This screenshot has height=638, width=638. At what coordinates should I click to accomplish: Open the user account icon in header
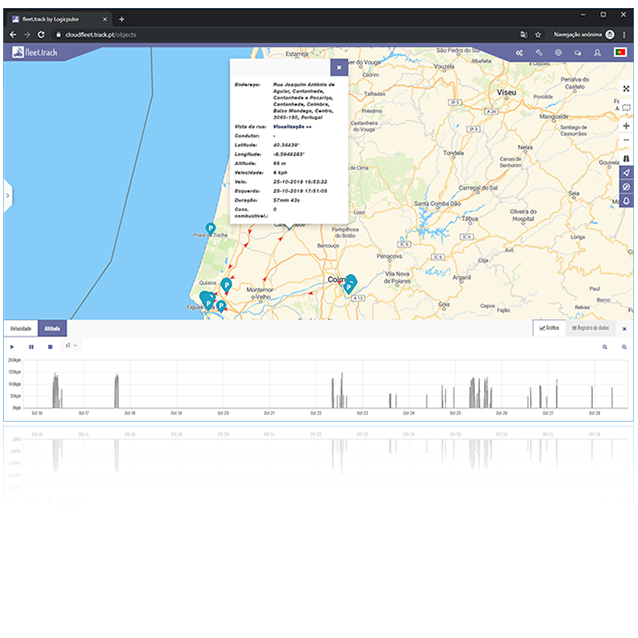pyautogui.click(x=597, y=52)
